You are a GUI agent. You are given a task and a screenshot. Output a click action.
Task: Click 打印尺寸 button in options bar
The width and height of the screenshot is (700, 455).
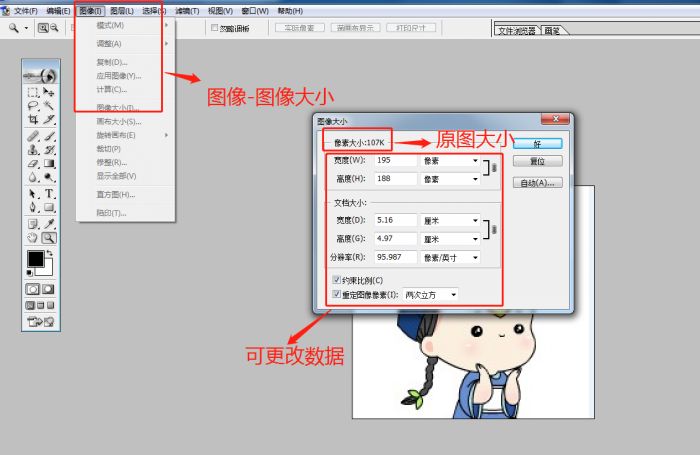coord(411,28)
